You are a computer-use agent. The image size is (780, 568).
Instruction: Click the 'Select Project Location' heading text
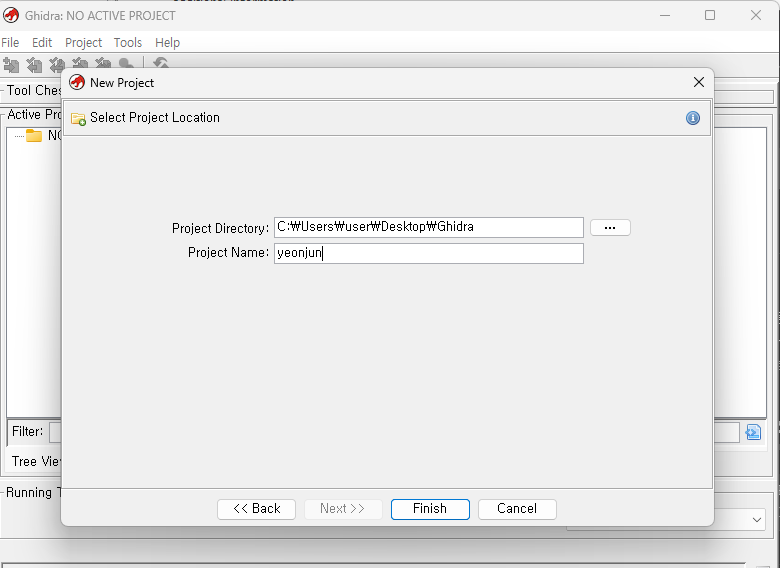click(155, 117)
